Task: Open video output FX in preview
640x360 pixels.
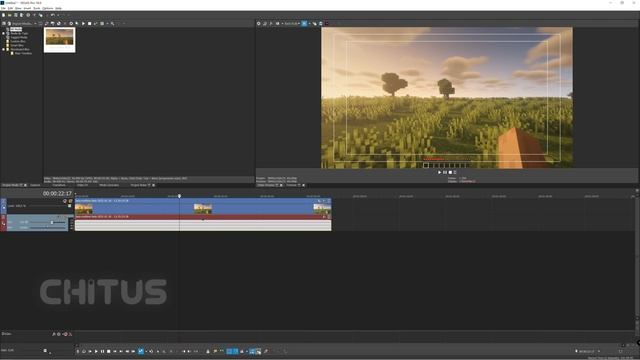Action: point(271,24)
